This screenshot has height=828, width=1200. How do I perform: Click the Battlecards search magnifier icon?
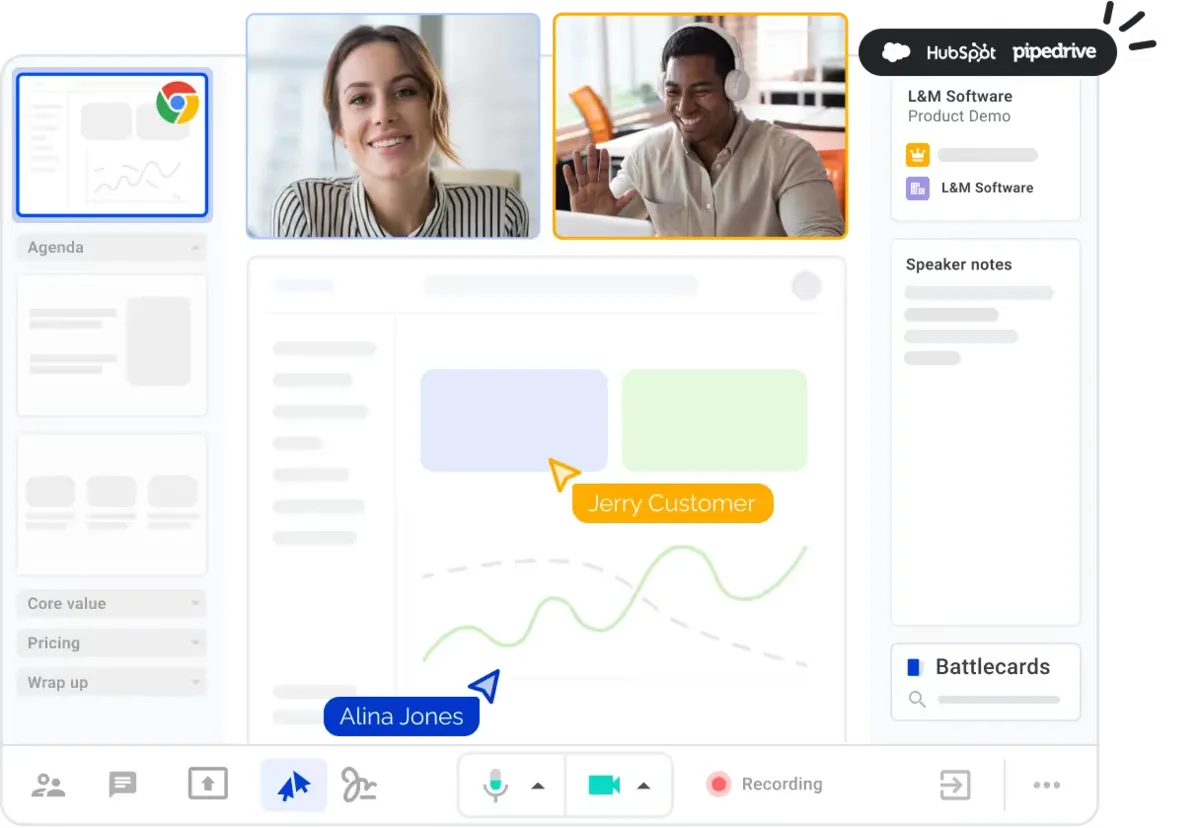pyautogui.click(x=917, y=699)
